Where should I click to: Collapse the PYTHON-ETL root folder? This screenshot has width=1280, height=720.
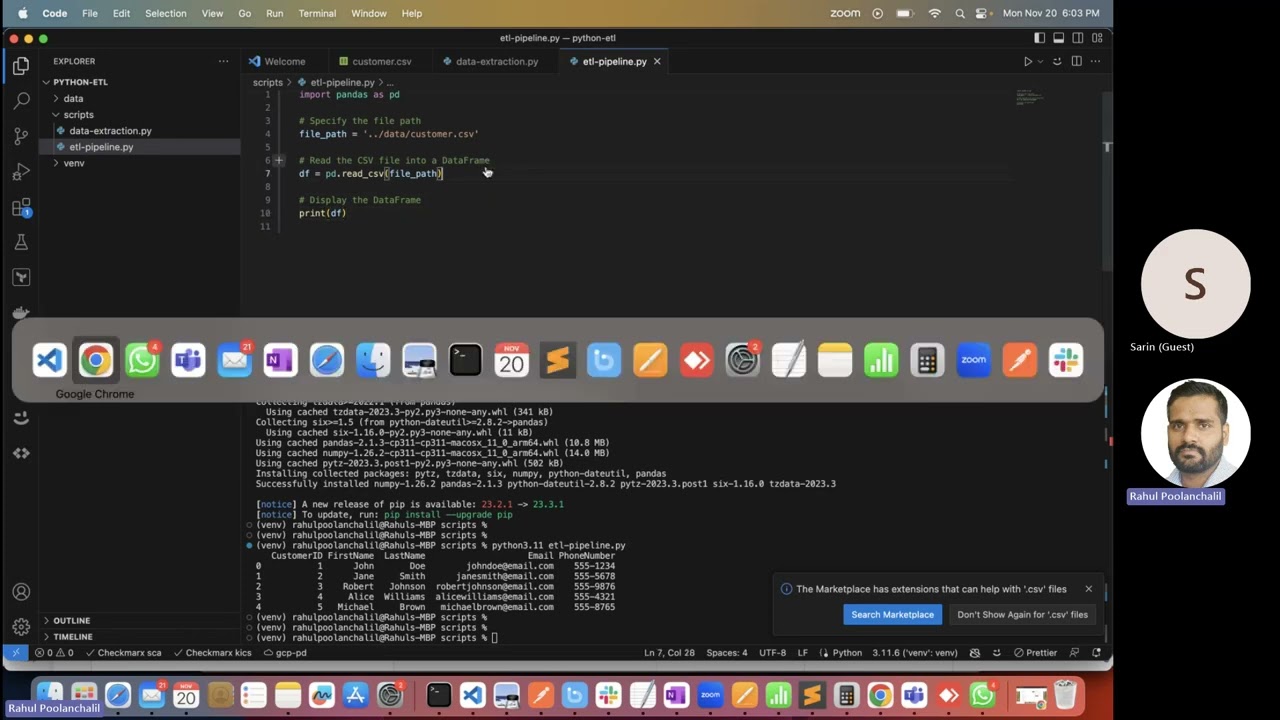[140, 82]
